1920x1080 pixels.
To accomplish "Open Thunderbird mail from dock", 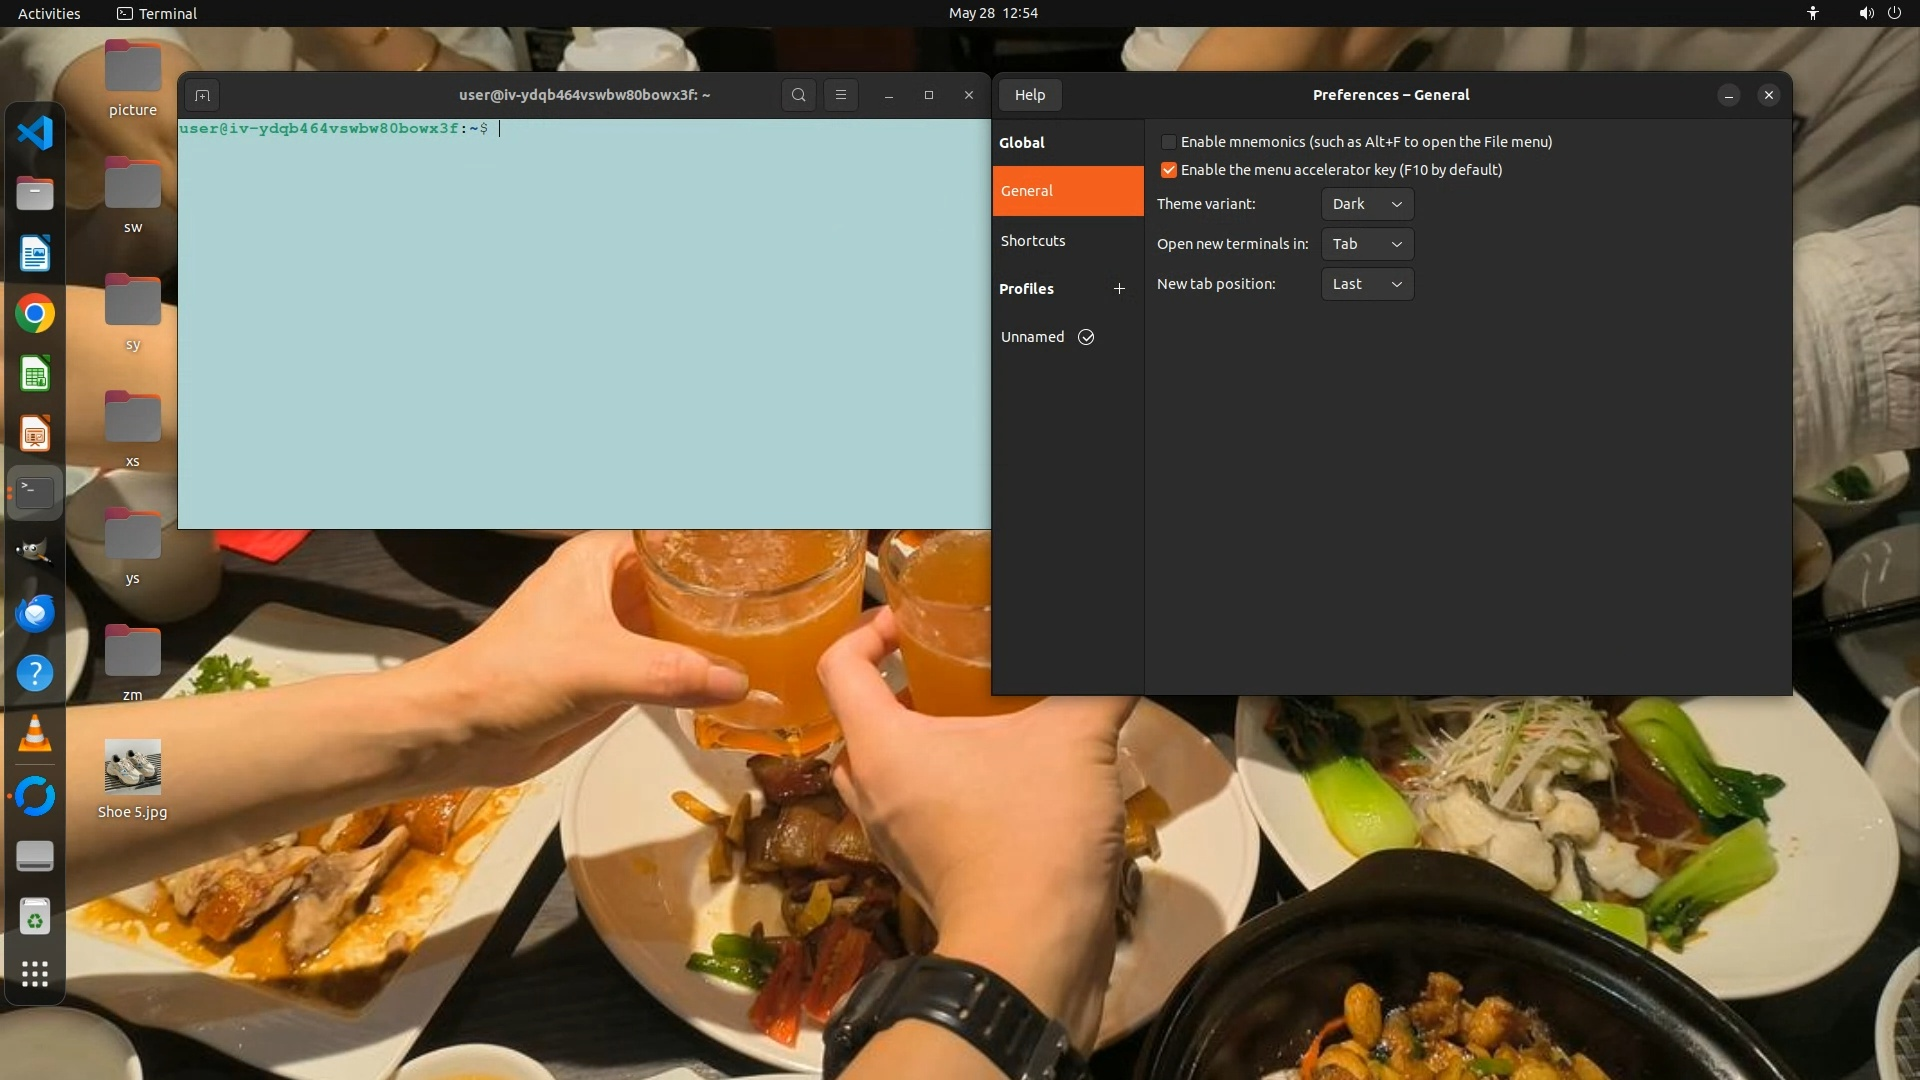I will pos(35,613).
